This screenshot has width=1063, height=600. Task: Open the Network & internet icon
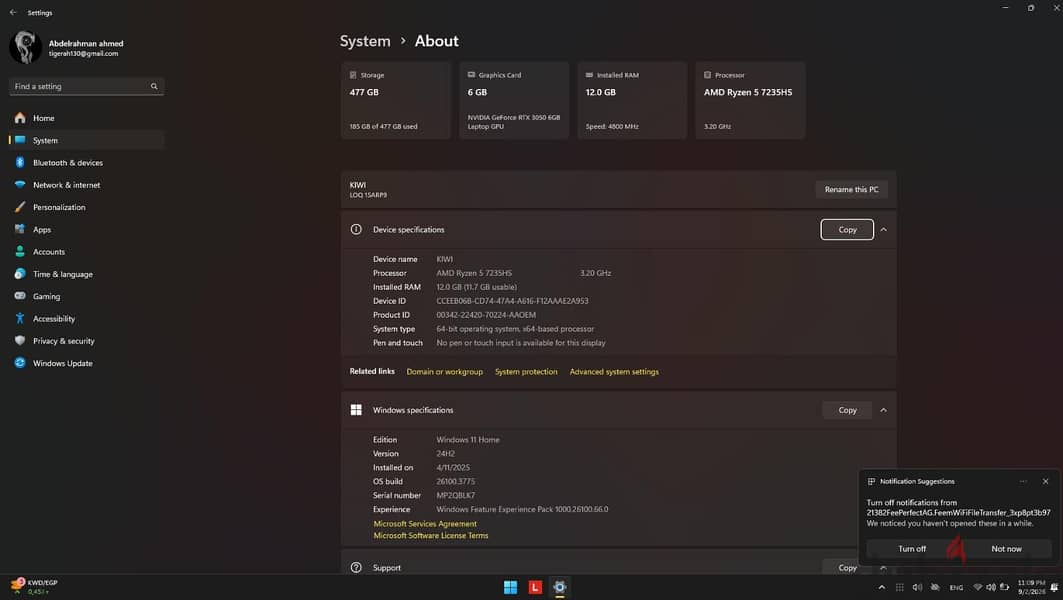pos(20,184)
